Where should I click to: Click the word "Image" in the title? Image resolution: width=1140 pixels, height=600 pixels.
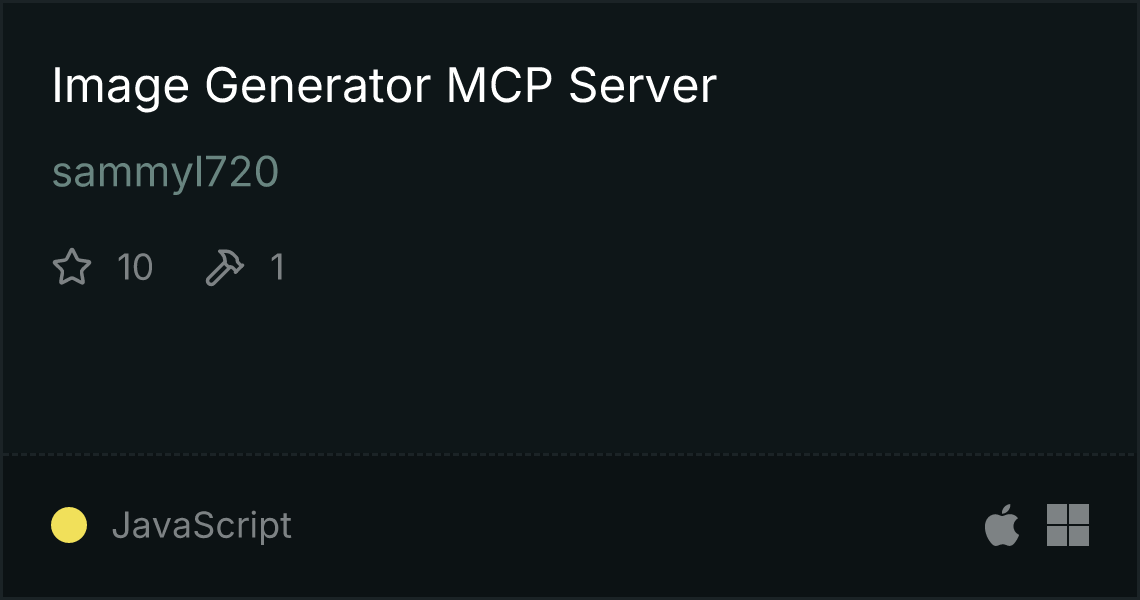[x=121, y=86]
